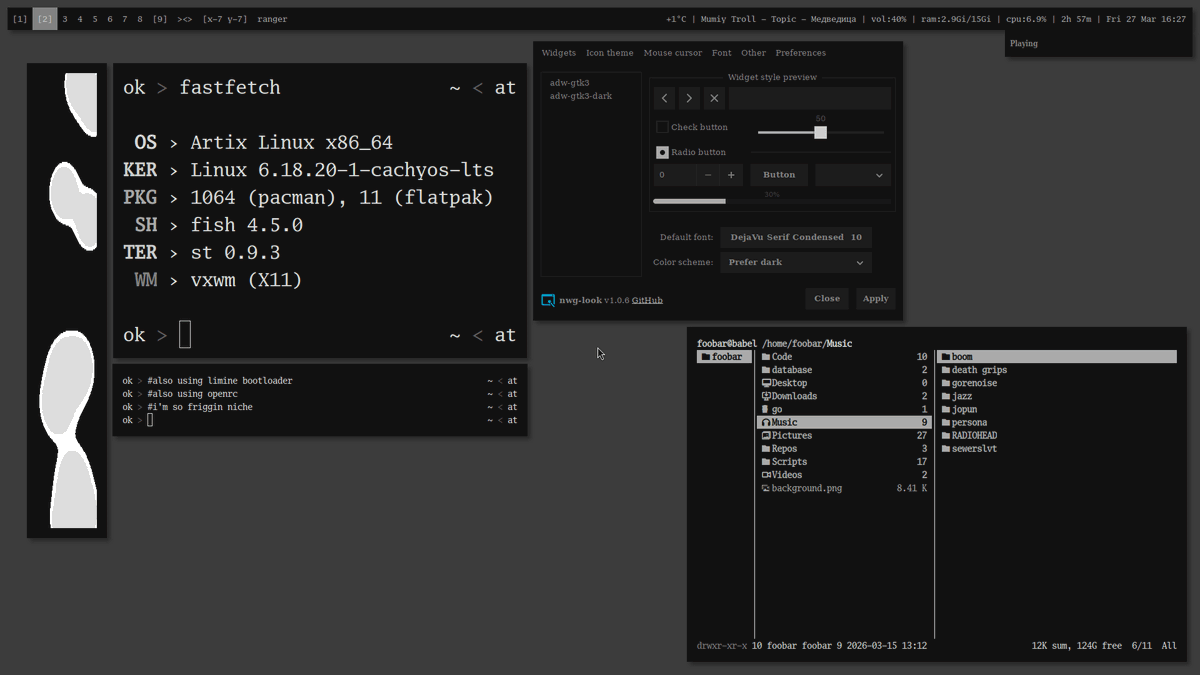Click the jazz folder icon

click(946, 397)
